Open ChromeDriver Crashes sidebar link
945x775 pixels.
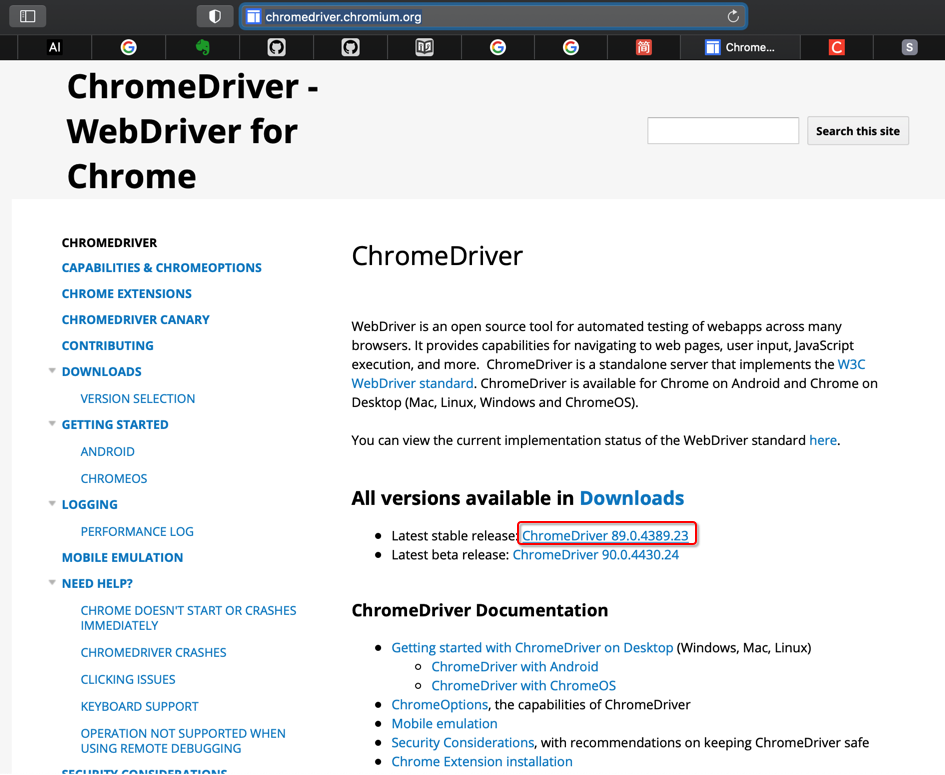154,653
